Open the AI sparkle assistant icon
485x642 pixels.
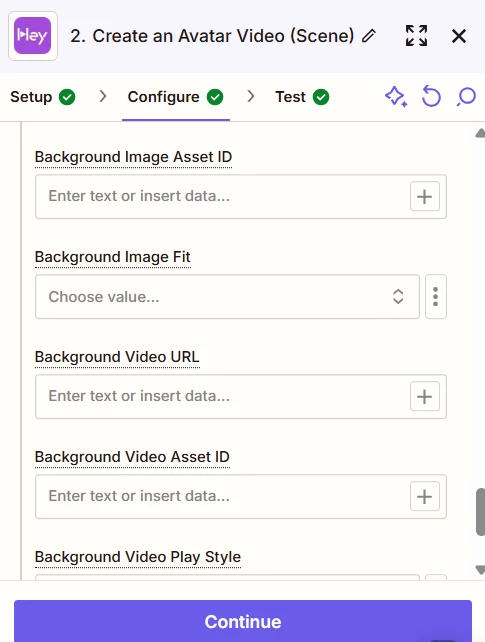pyautogui.click(x=396, y=97)
